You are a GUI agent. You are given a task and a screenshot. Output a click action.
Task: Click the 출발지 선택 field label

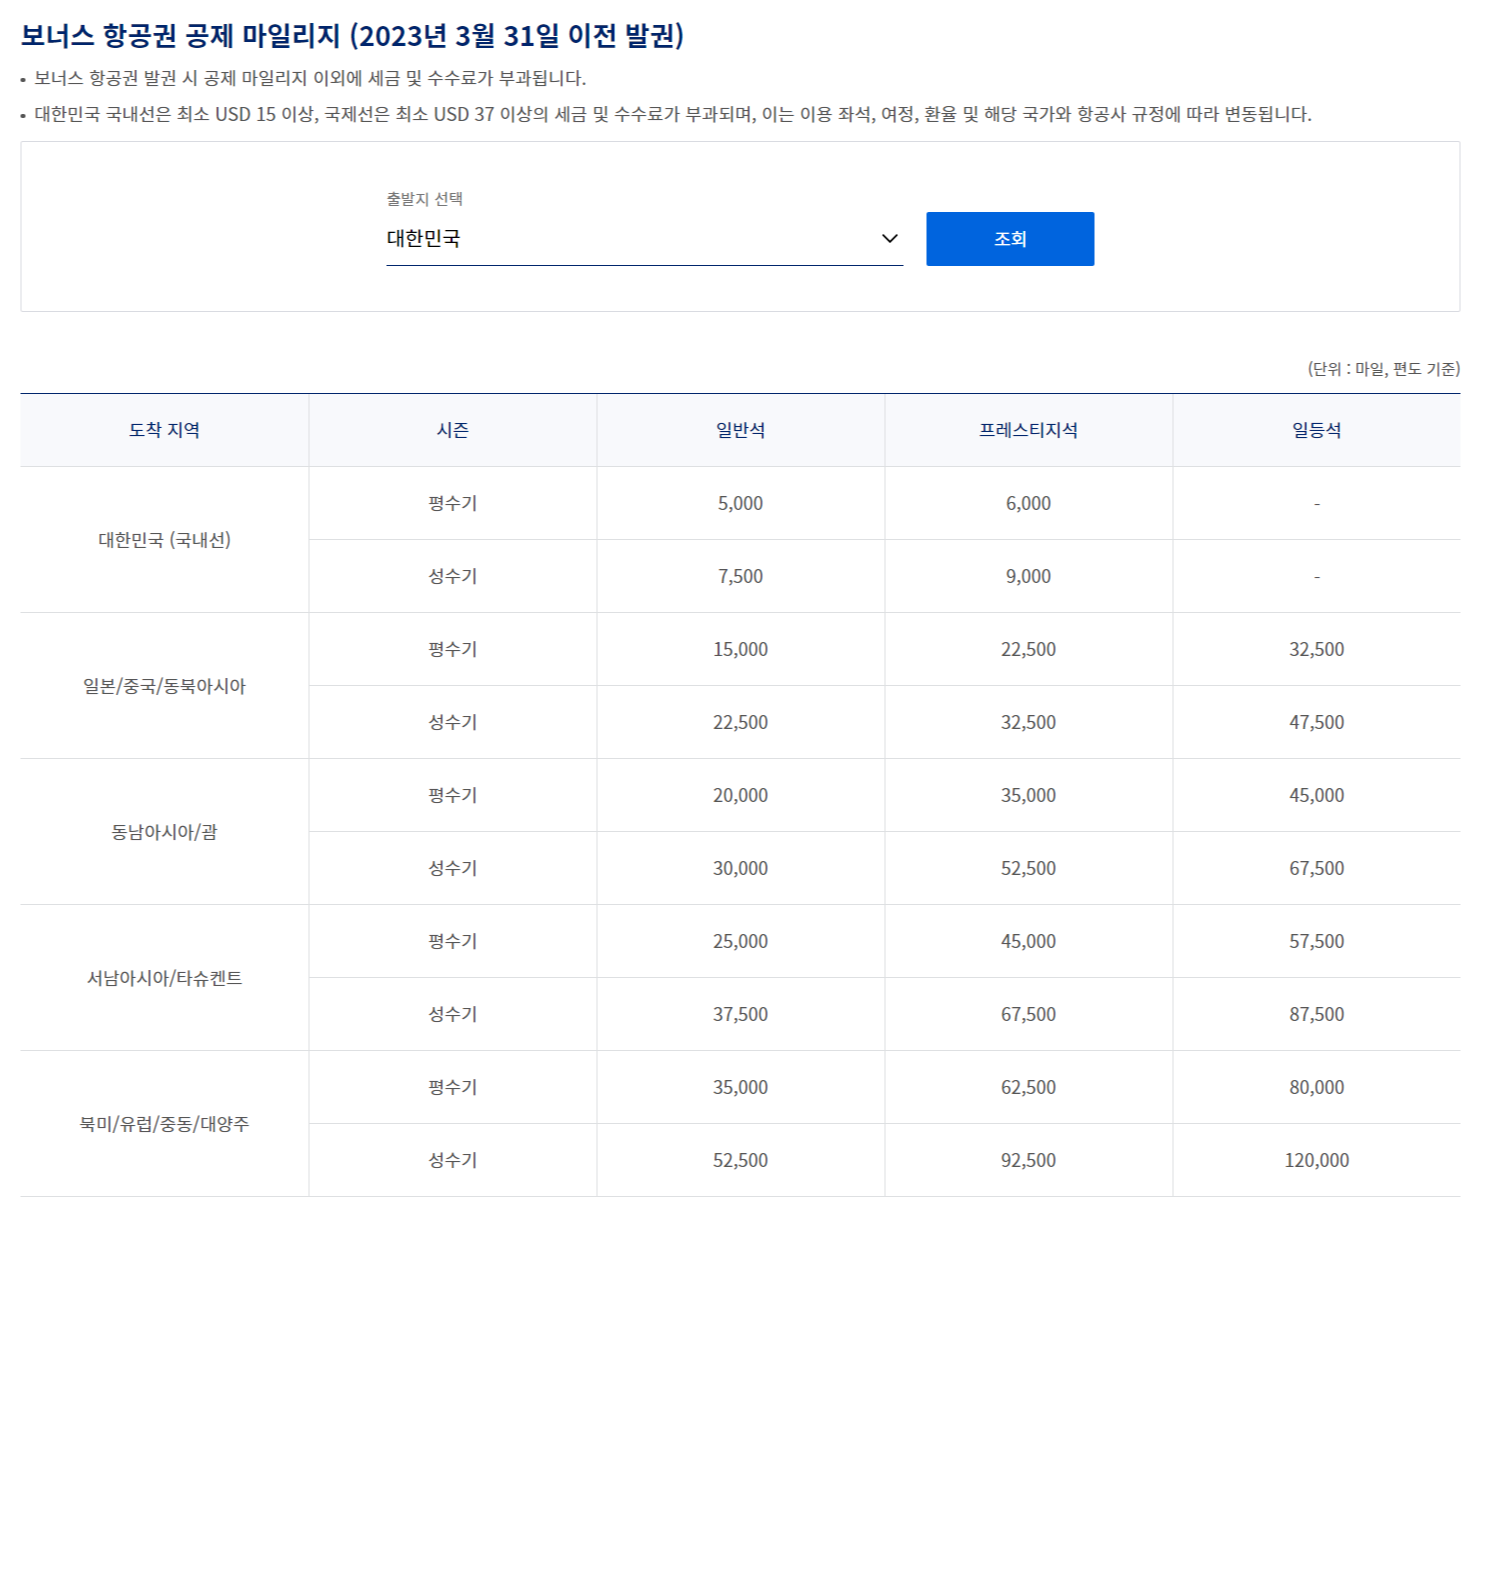[424, 199]
